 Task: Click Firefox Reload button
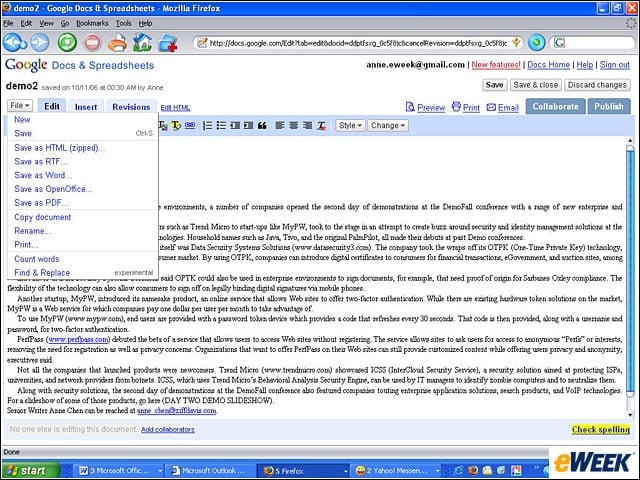67,42
